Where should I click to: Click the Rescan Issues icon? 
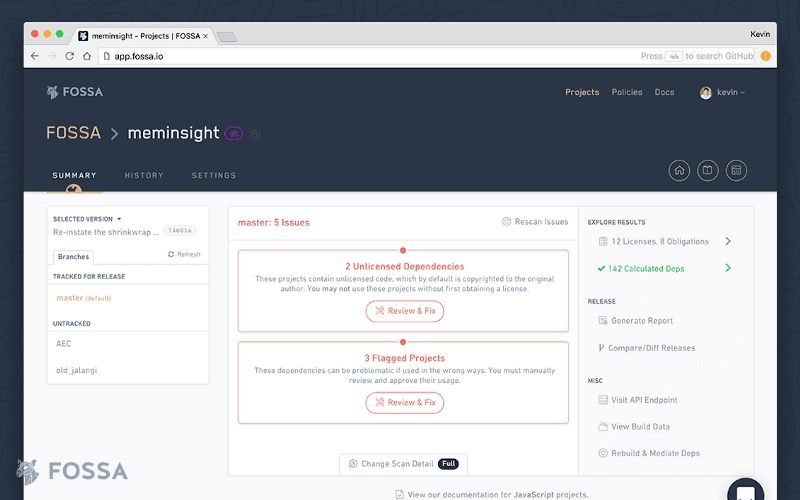[x=506, y=222]
